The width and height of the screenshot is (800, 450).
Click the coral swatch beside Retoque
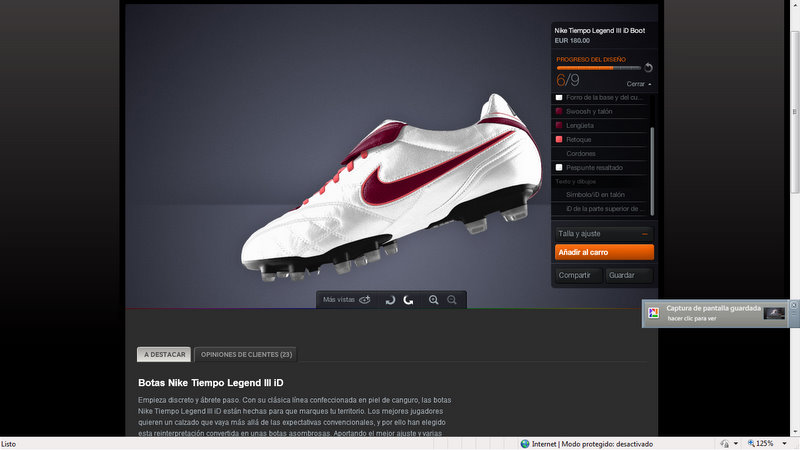[559, 139]
